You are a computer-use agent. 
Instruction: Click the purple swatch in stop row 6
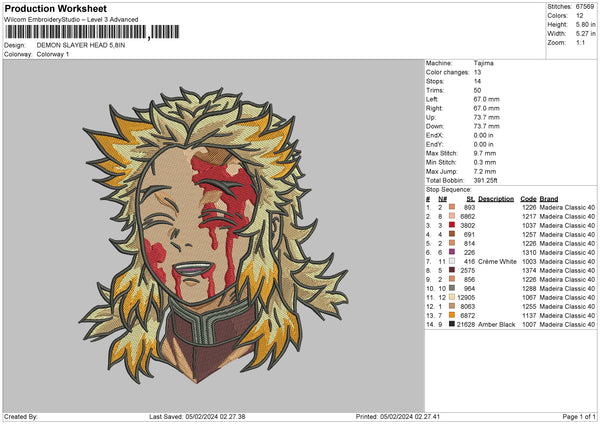(452, 252)
